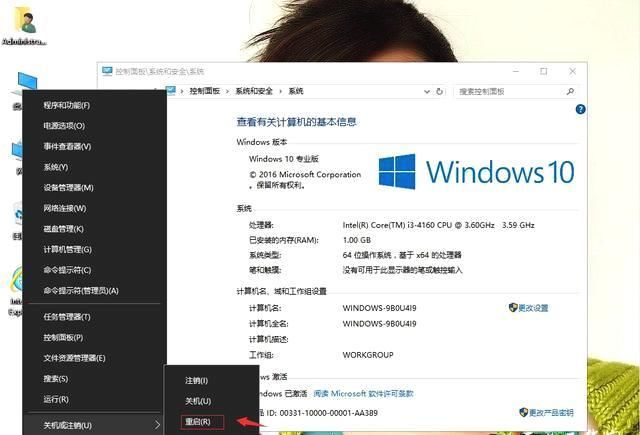
Task: Minimize the system window
Action: point(516,71)
